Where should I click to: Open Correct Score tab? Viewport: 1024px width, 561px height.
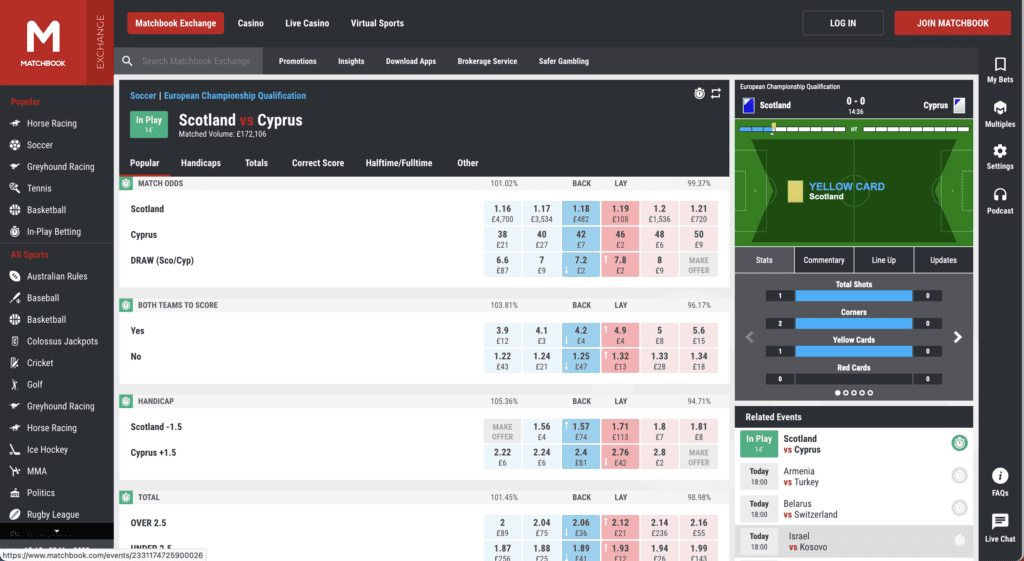click(317, 163)
